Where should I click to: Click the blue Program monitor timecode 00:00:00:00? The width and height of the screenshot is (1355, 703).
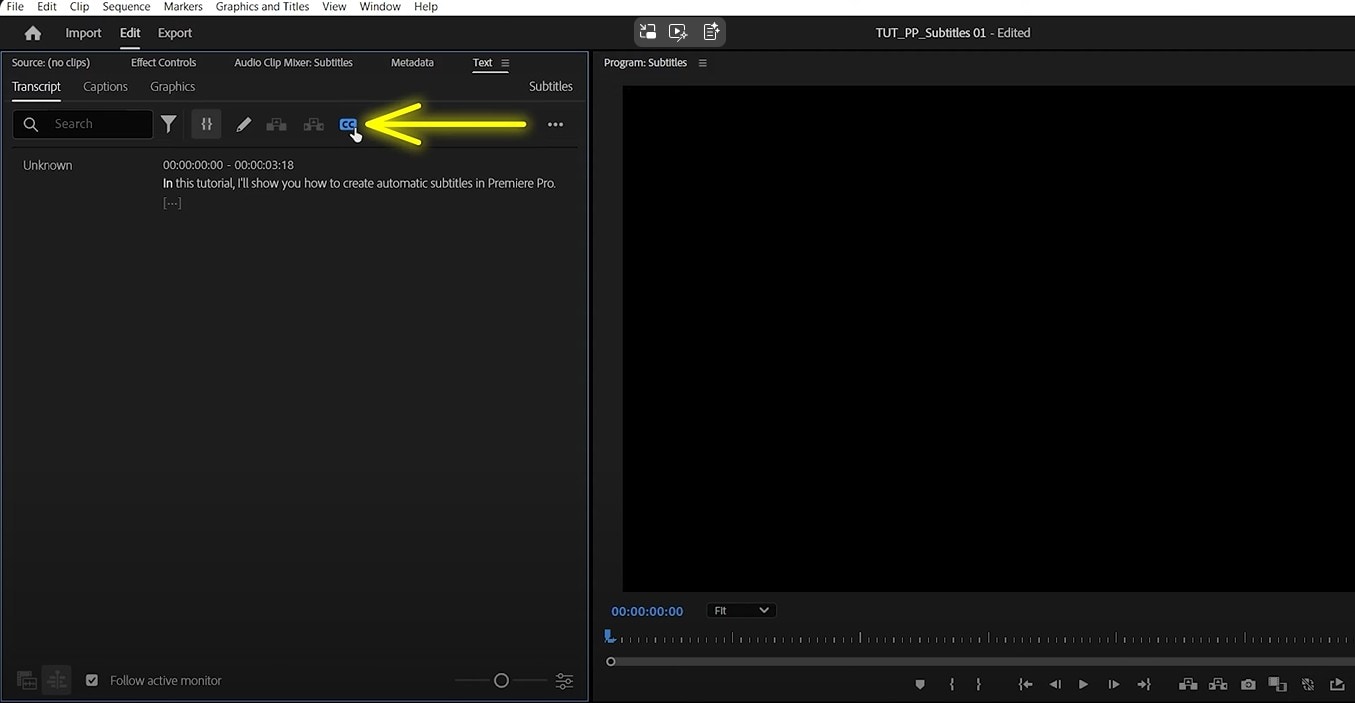(x=647, y=611)
